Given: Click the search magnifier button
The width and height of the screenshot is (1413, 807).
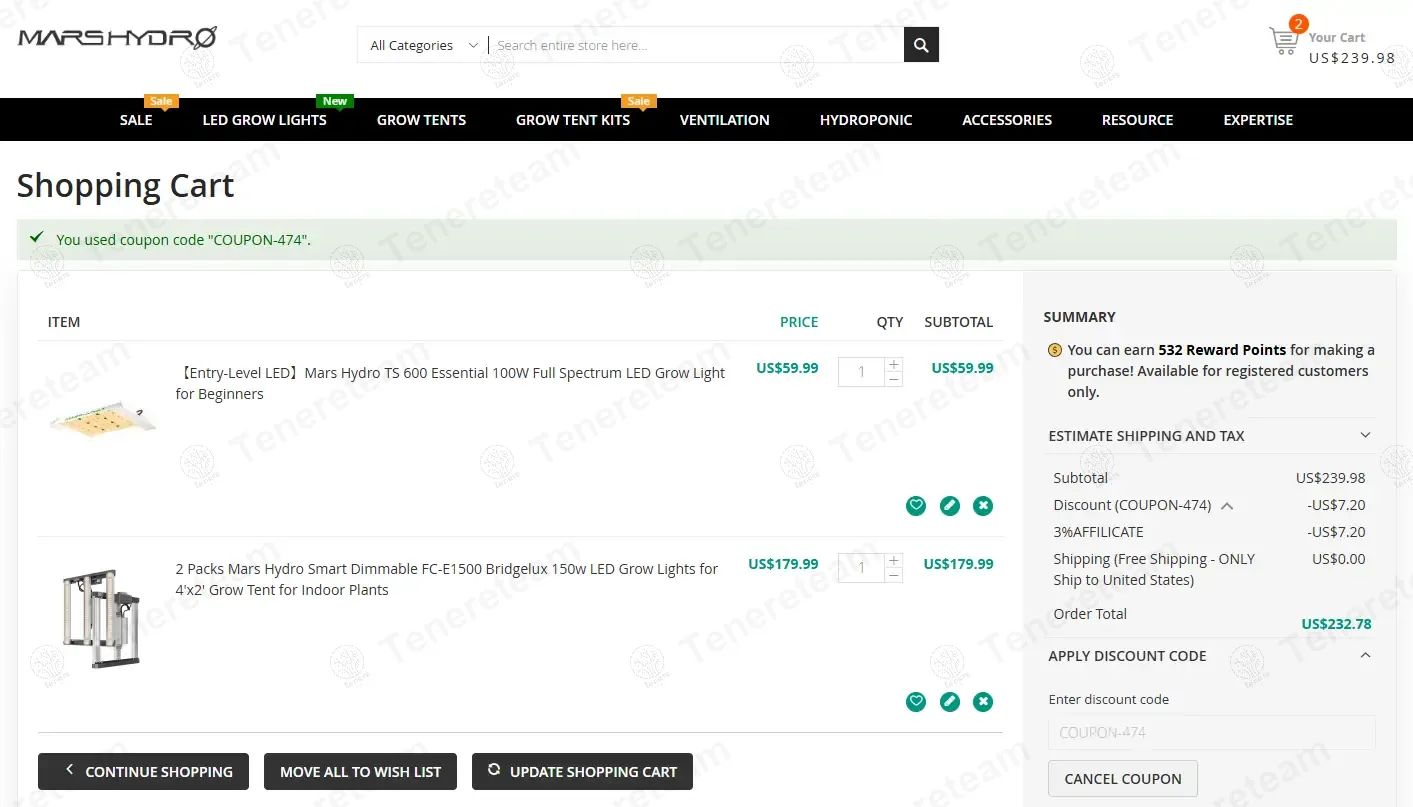Looking at the screenshot, I should coord(921,45).
